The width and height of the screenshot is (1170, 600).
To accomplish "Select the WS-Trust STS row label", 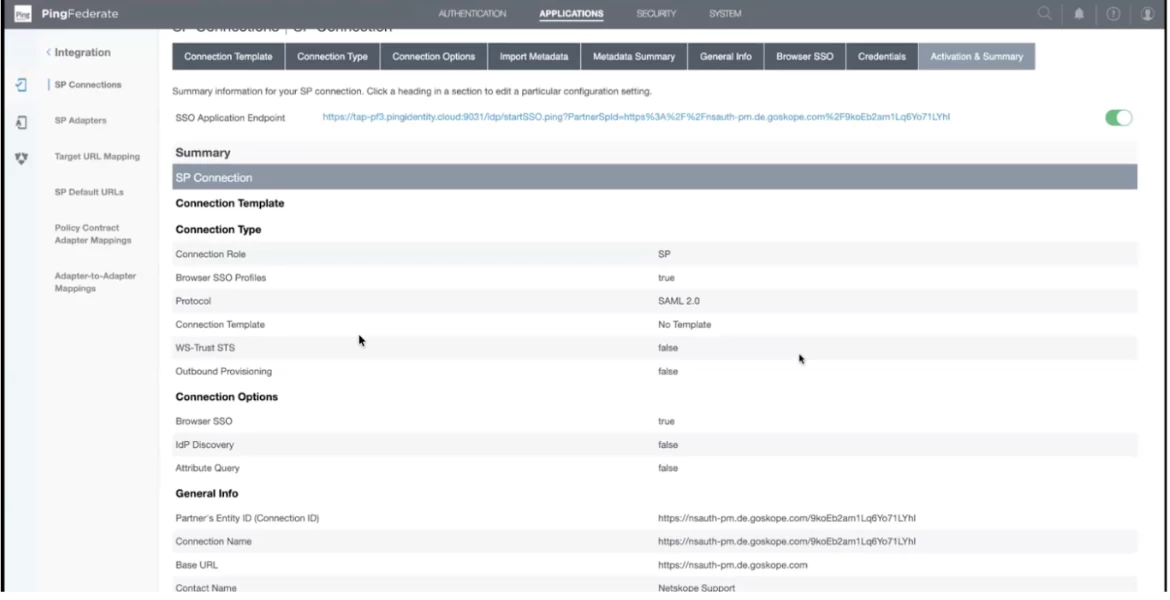I will pos(205,348).
